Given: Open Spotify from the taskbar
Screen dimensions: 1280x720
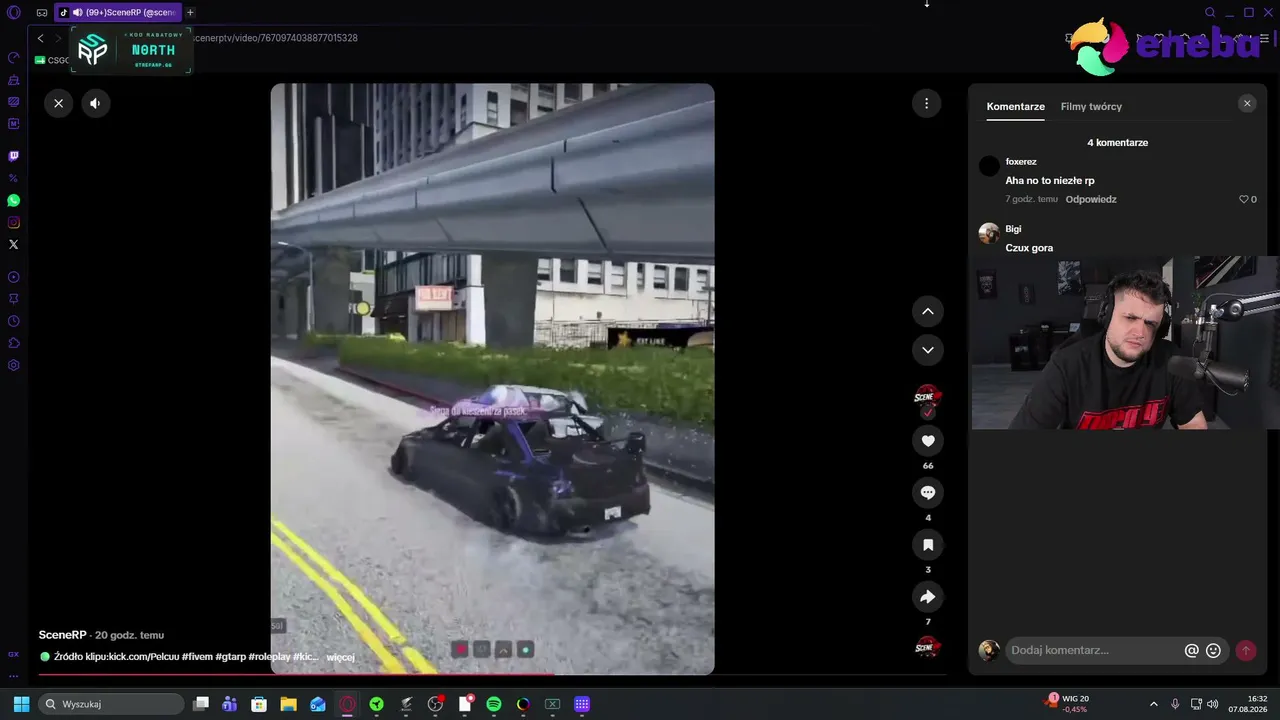Looking at the screenshot, I should point(494,704).
